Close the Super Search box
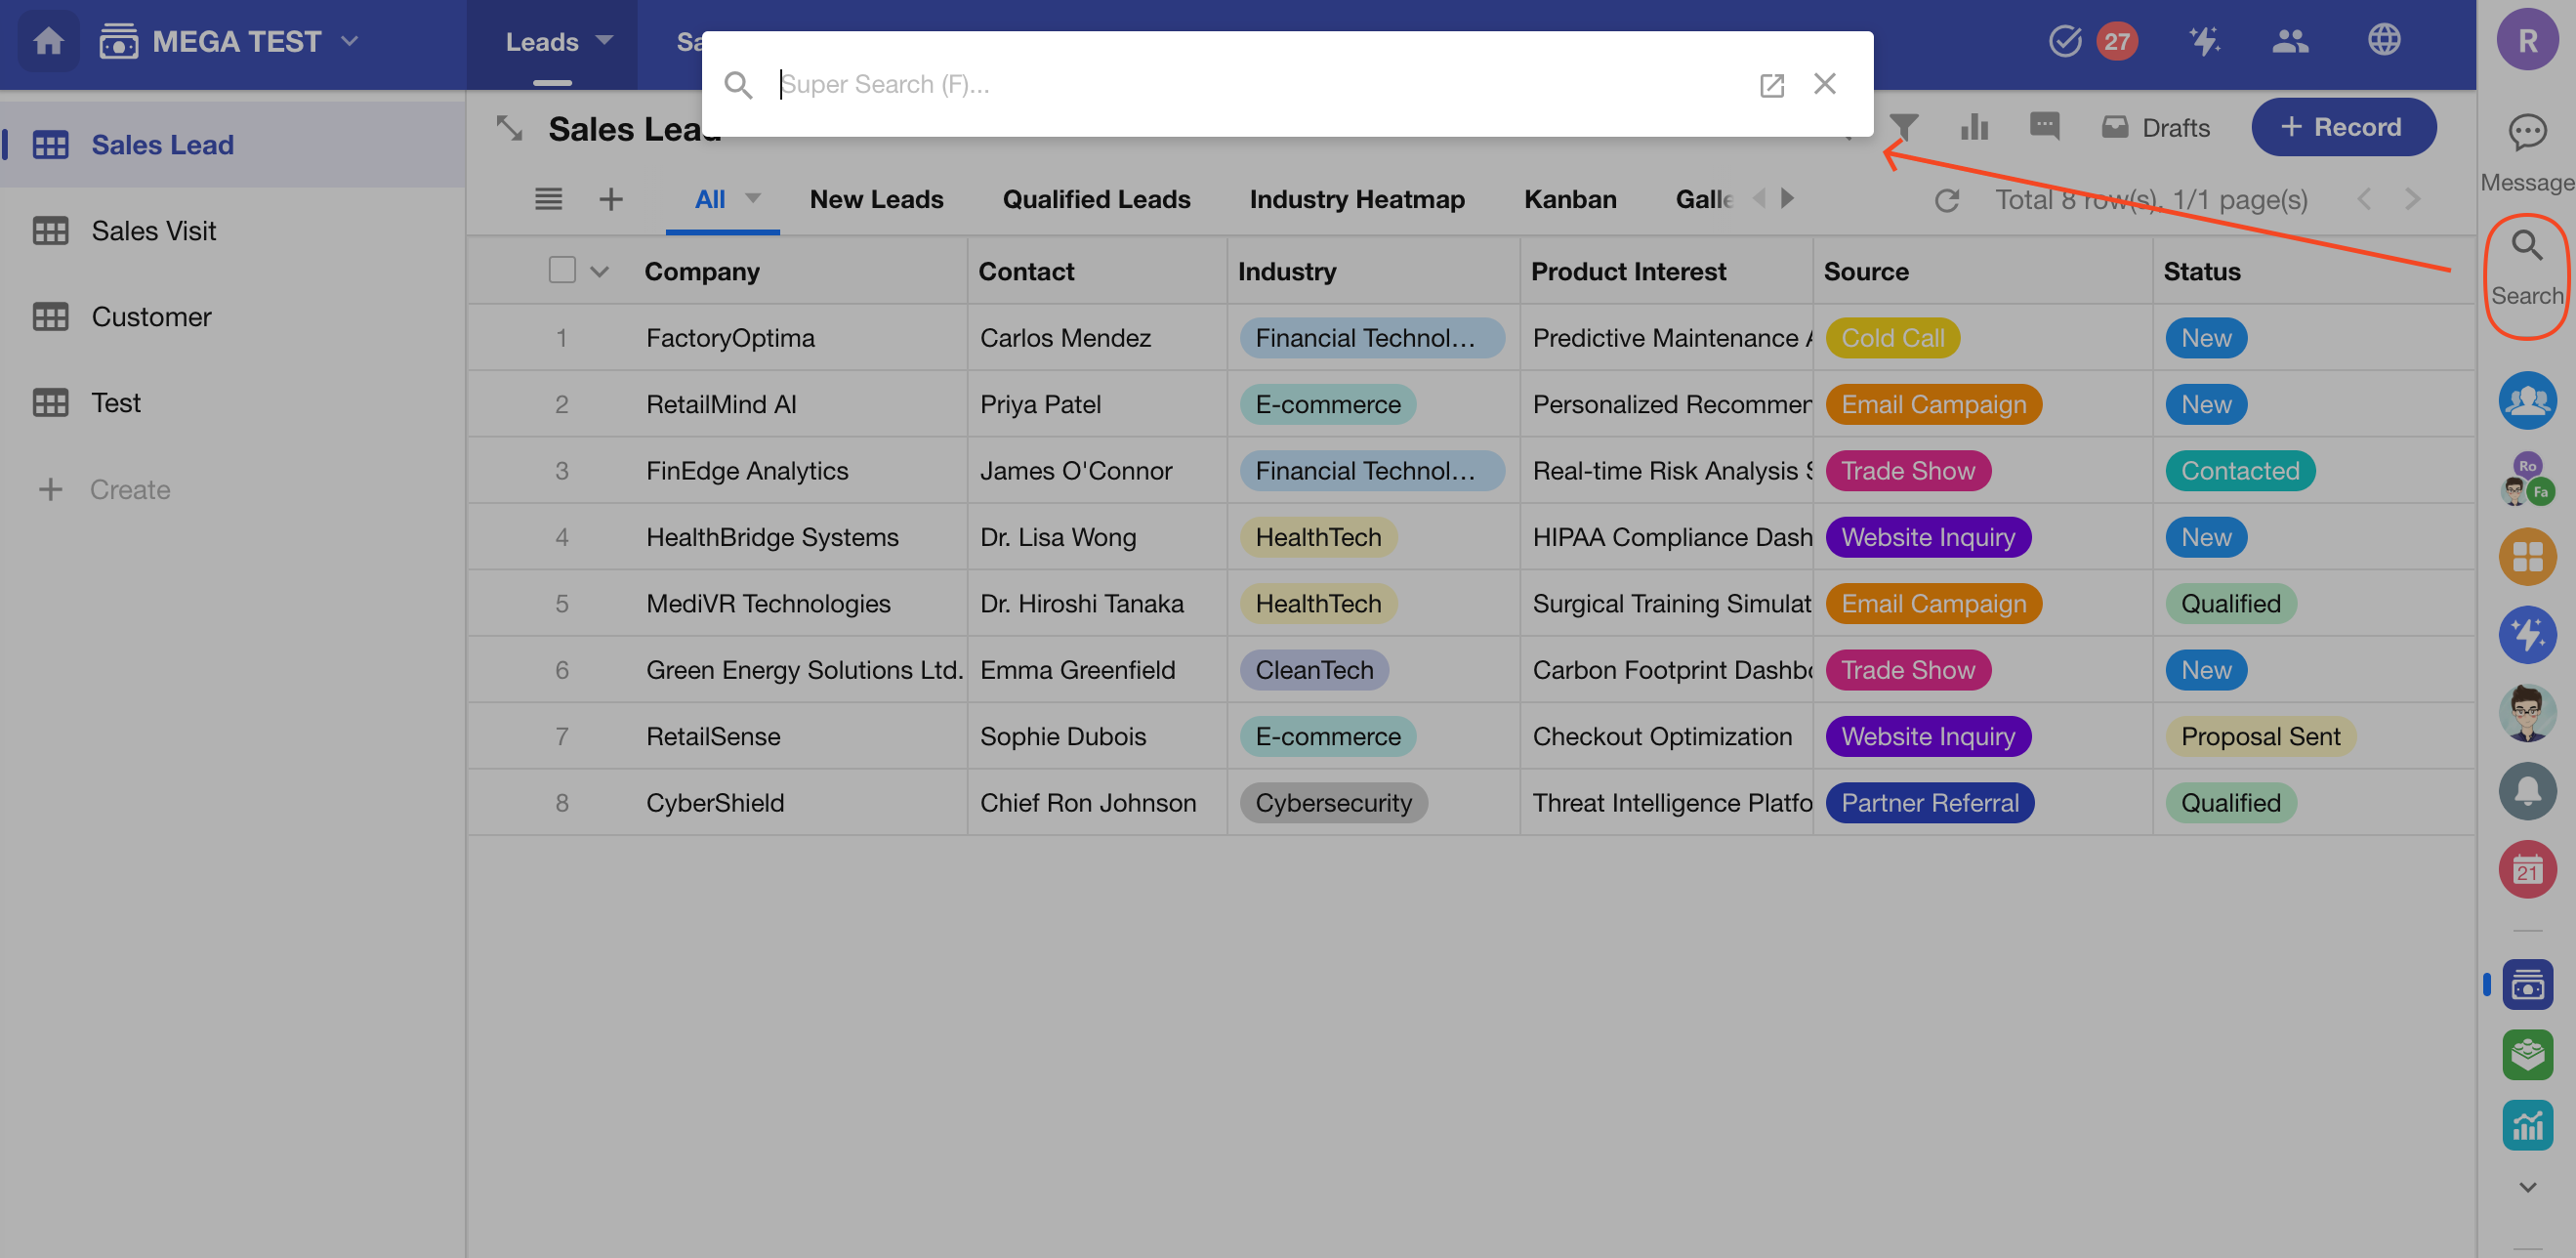 pos(1824,84)
